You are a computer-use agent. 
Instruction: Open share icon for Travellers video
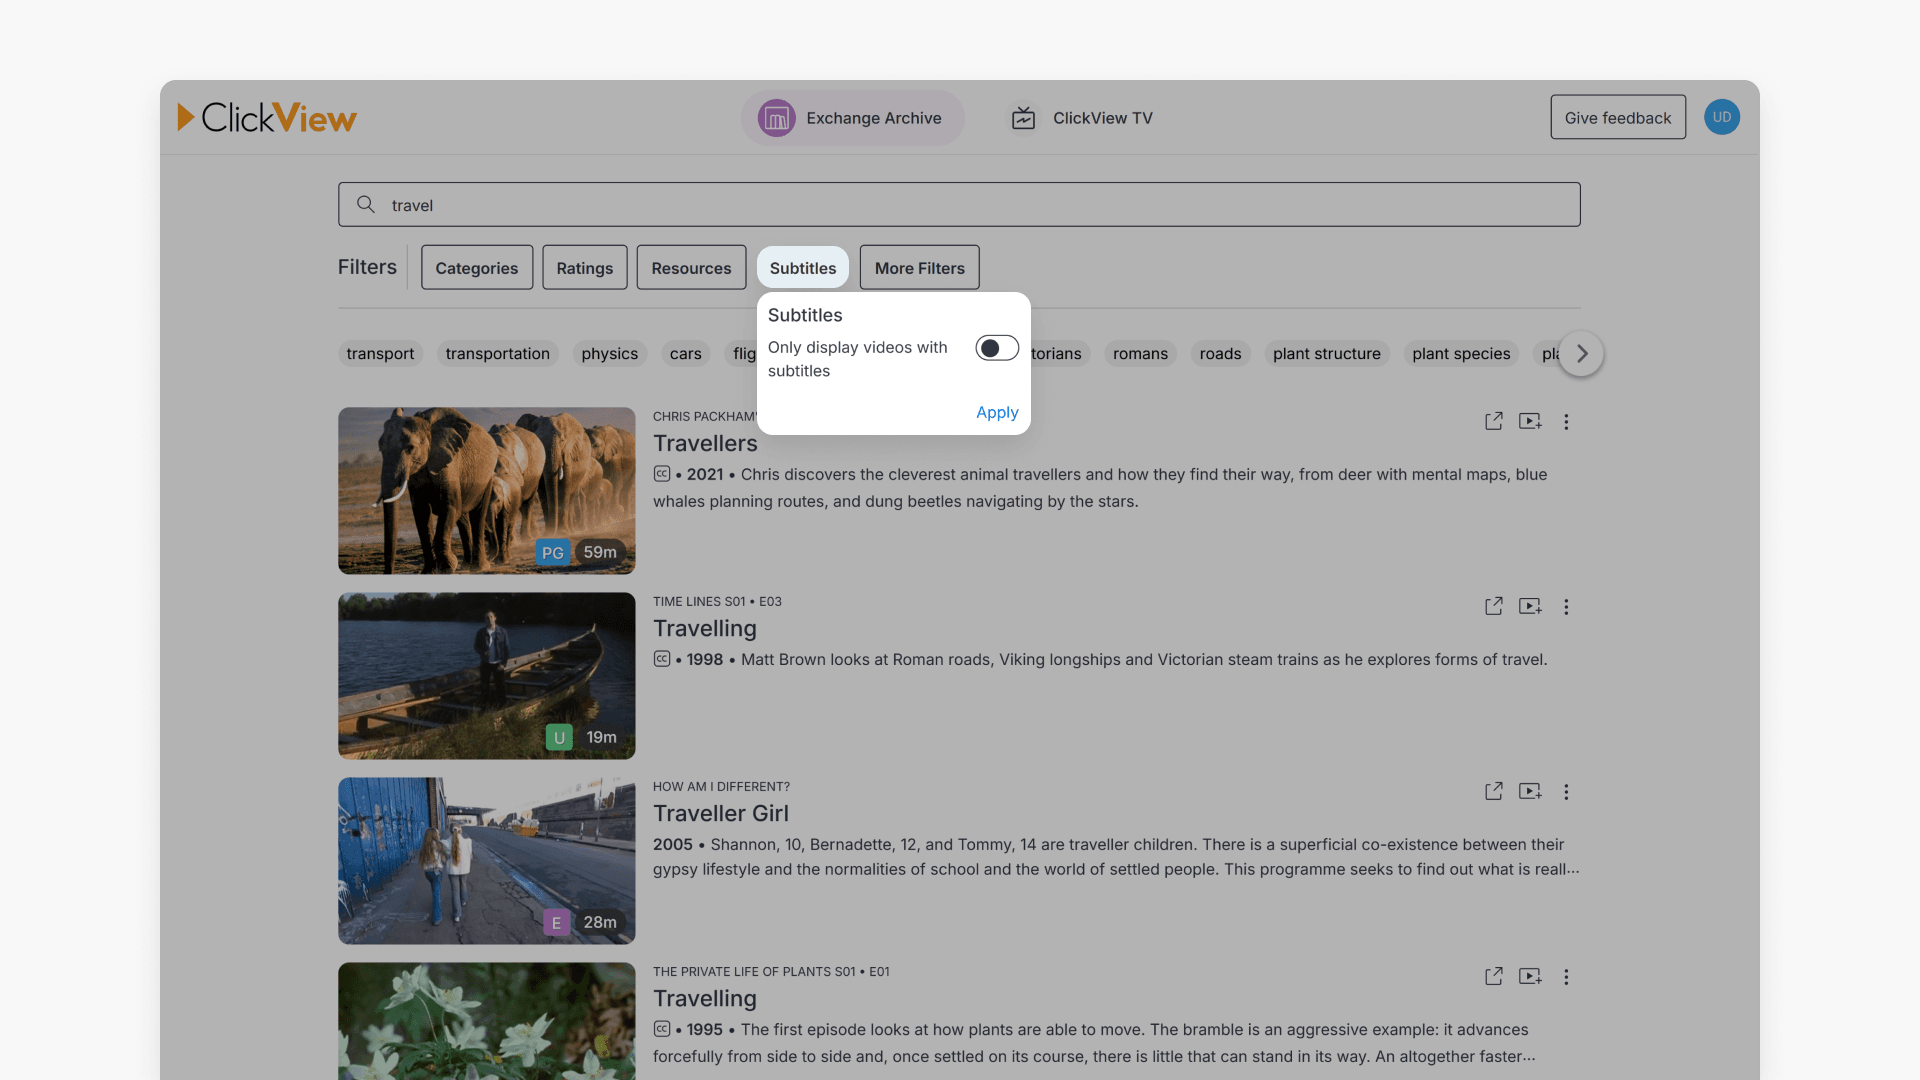point(1493,422)
